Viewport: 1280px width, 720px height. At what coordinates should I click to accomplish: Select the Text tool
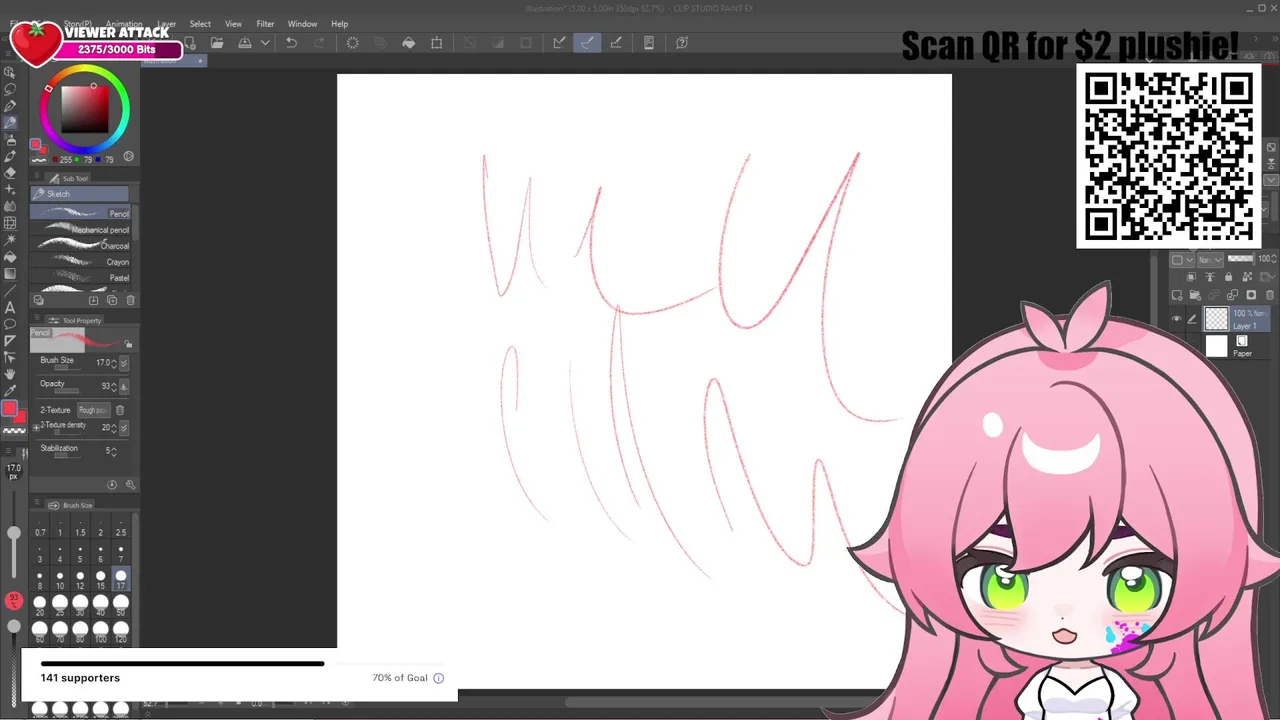point(10,307)
